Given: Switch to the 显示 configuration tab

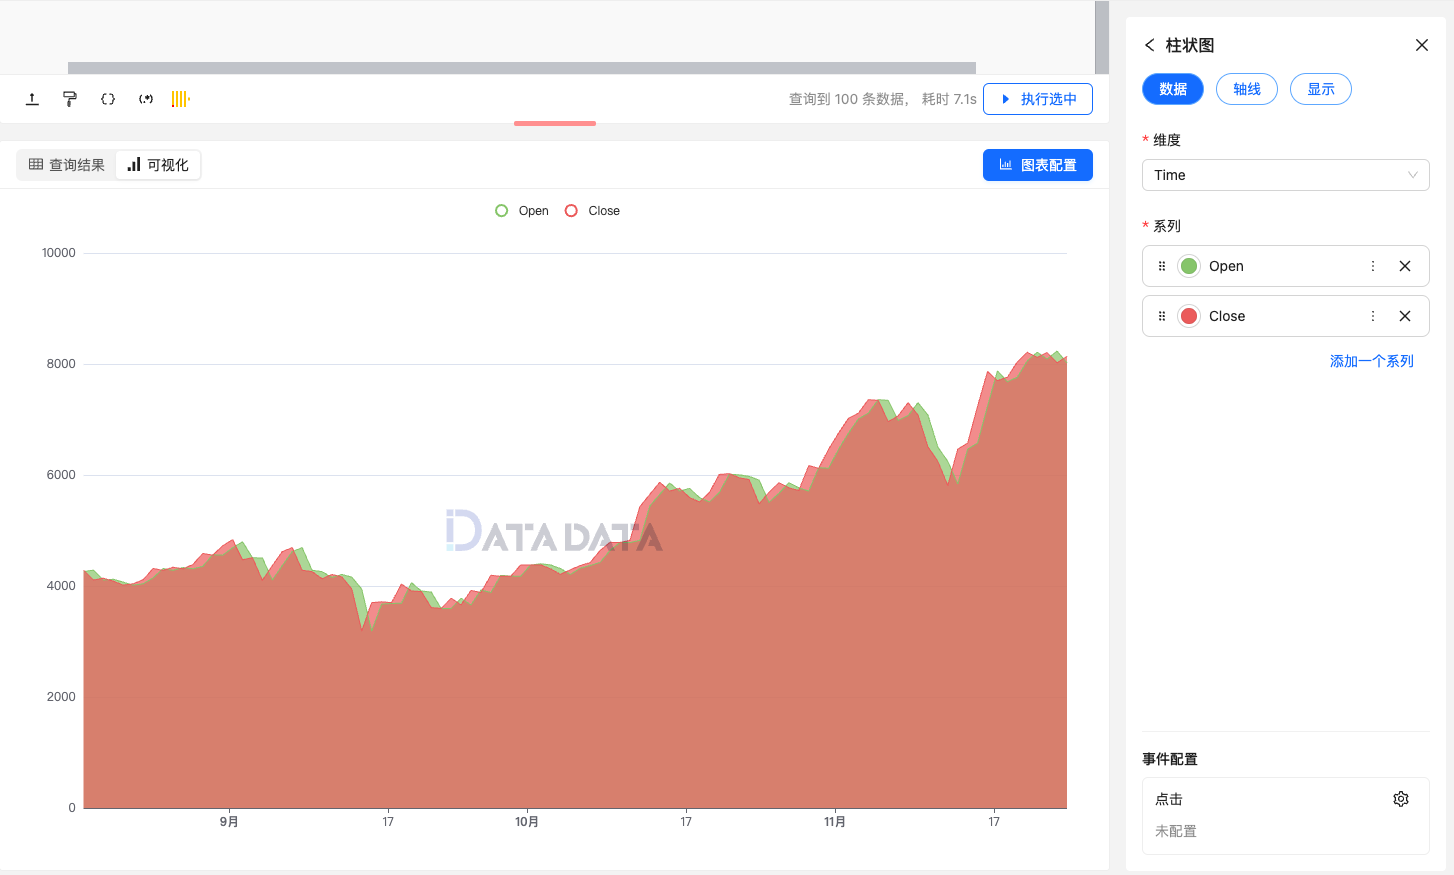Looking at the screenshot, I should 1320,89.
